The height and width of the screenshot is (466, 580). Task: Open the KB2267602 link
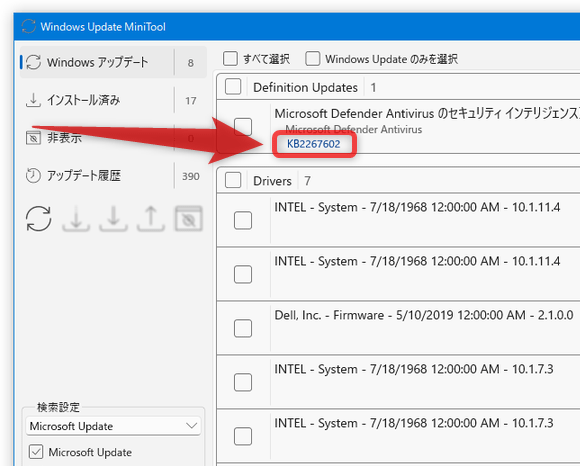tap(314, 144)
